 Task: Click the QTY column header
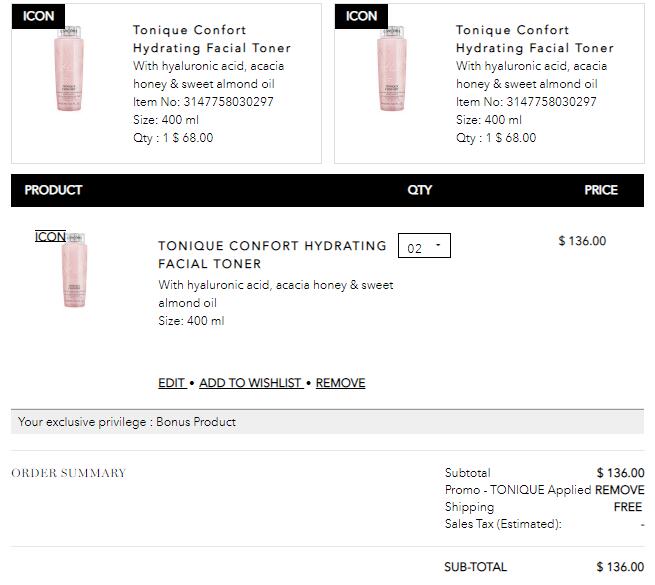(420, 190)
